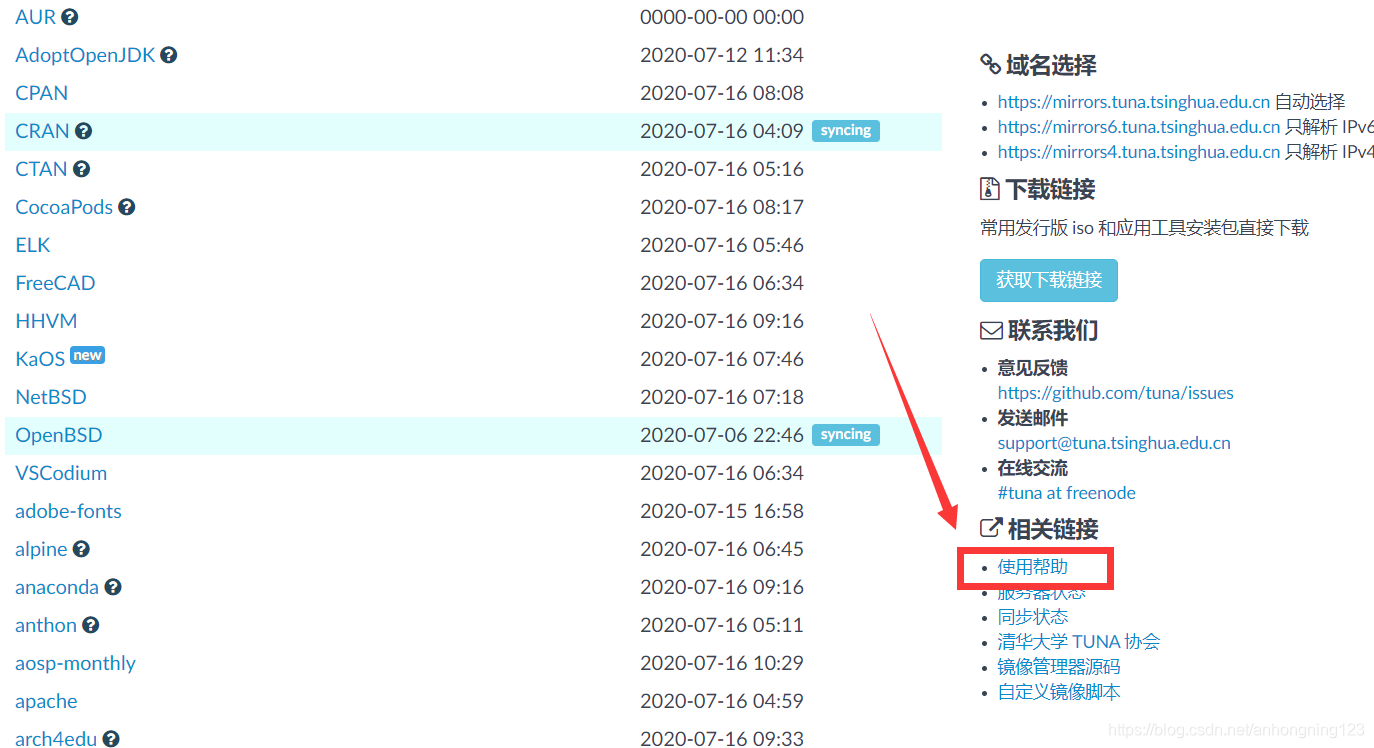Open help icon next to AUR
1374x748 pixels.
(69, 17)
